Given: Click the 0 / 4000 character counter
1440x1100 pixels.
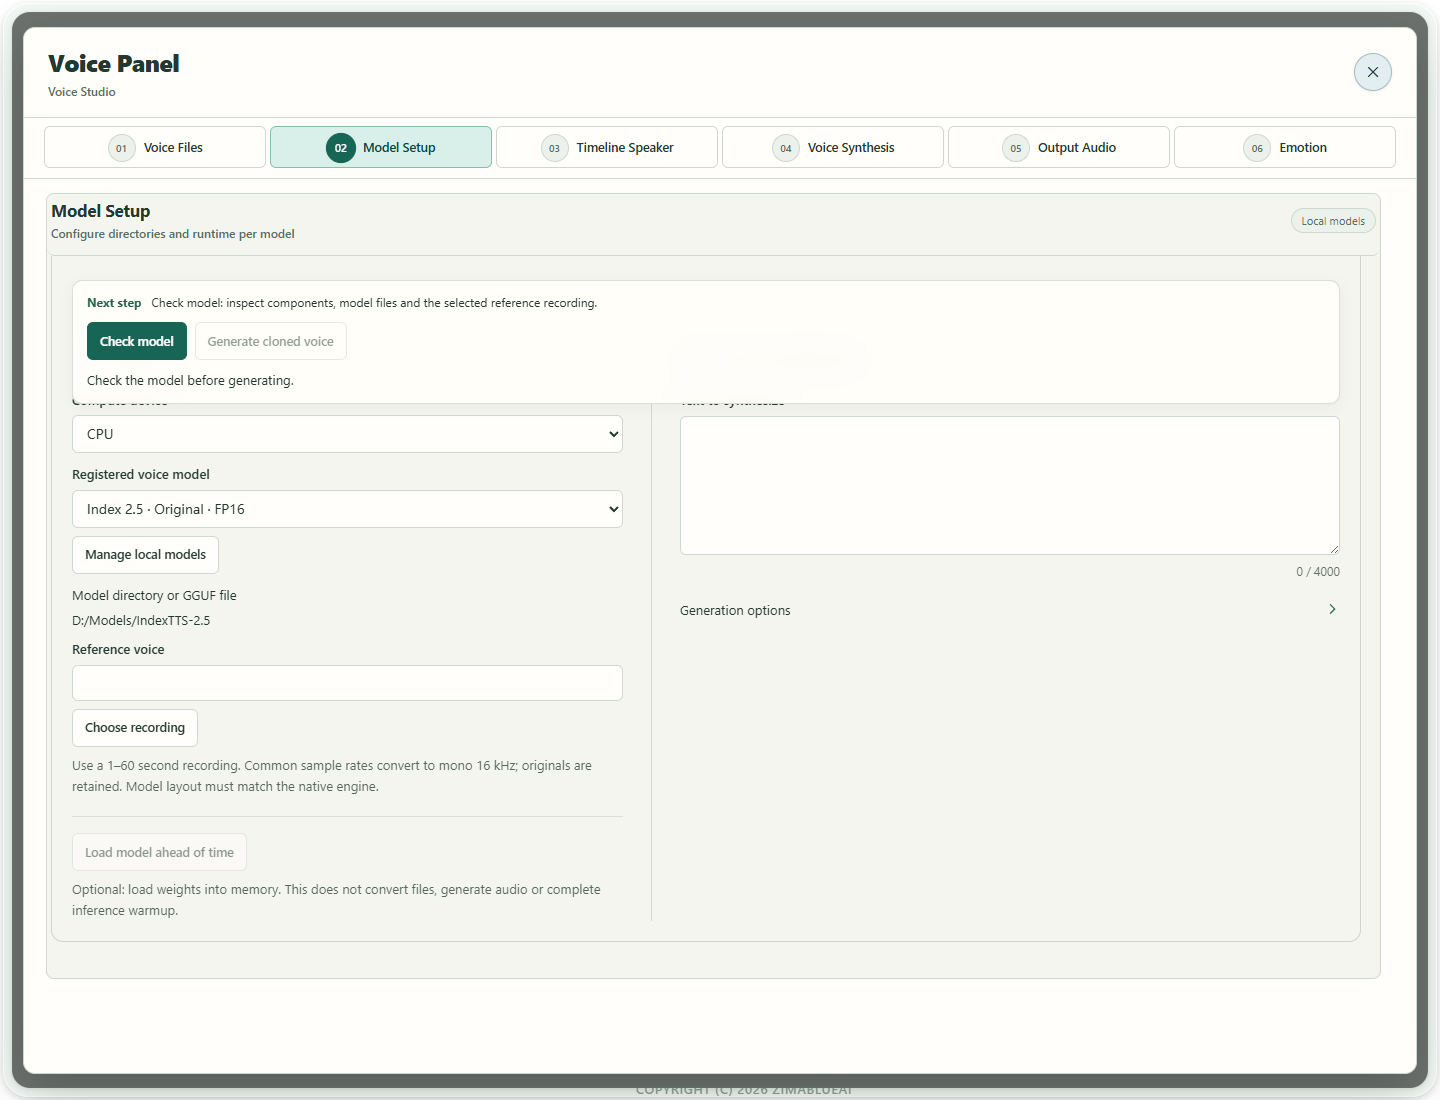Looking at the screenshot, I should [x=1318, y=572].
